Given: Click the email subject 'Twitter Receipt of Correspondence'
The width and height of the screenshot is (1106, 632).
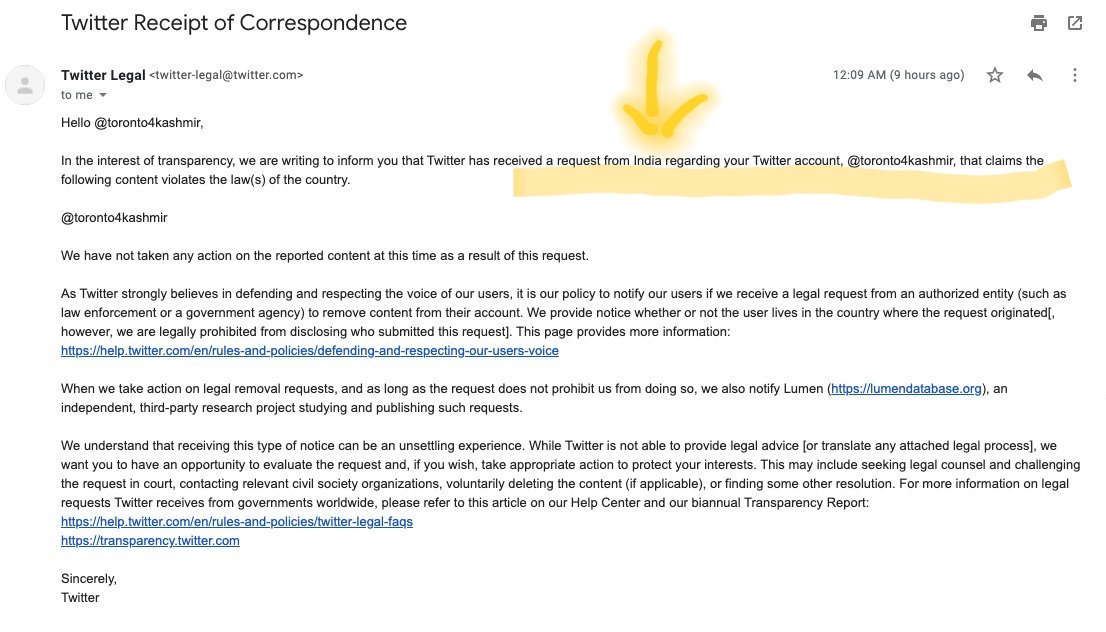Looking at the screenshot, I should pyautogui.click(x=234, y=23).
